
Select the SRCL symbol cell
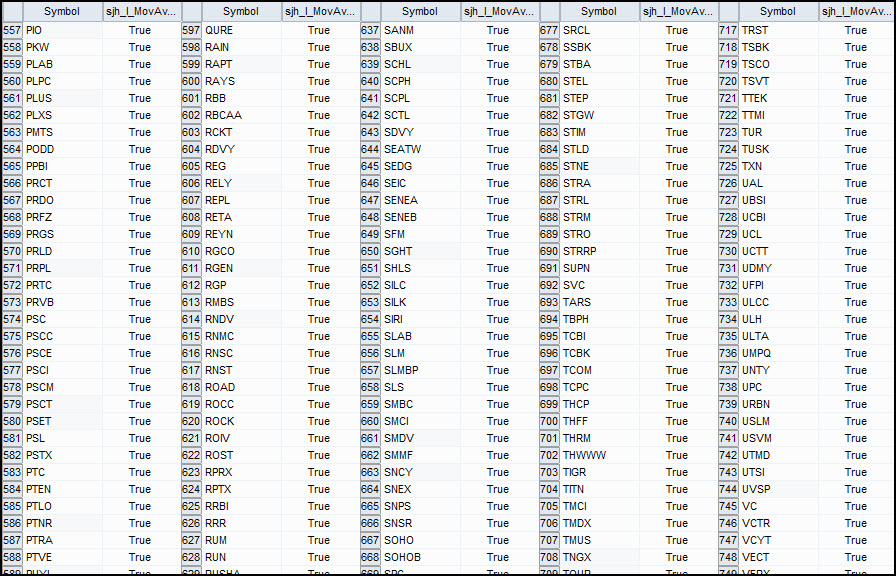coord(599,30)
